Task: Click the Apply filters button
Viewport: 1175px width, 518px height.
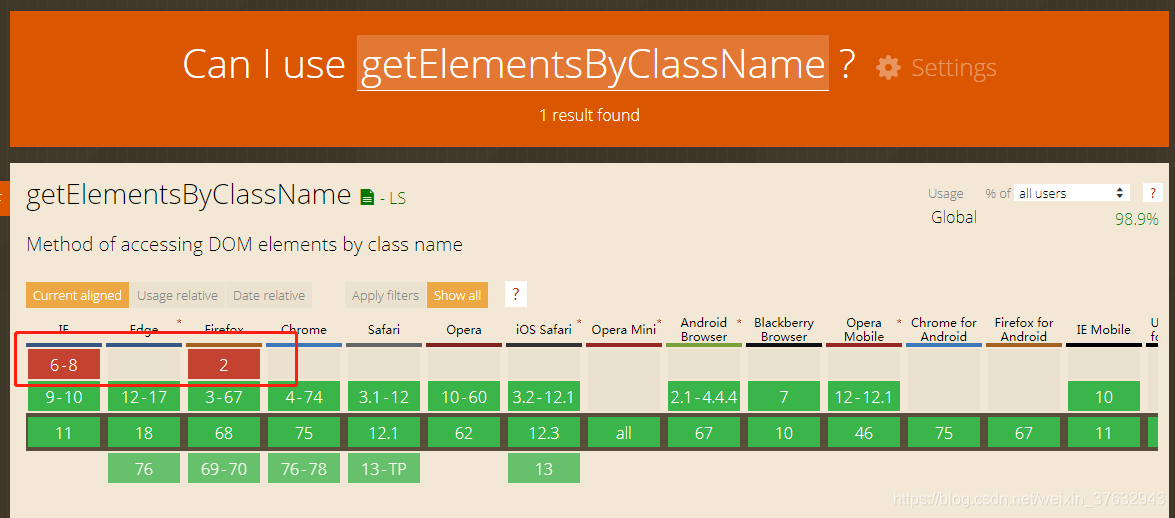Action: (385, 295)
